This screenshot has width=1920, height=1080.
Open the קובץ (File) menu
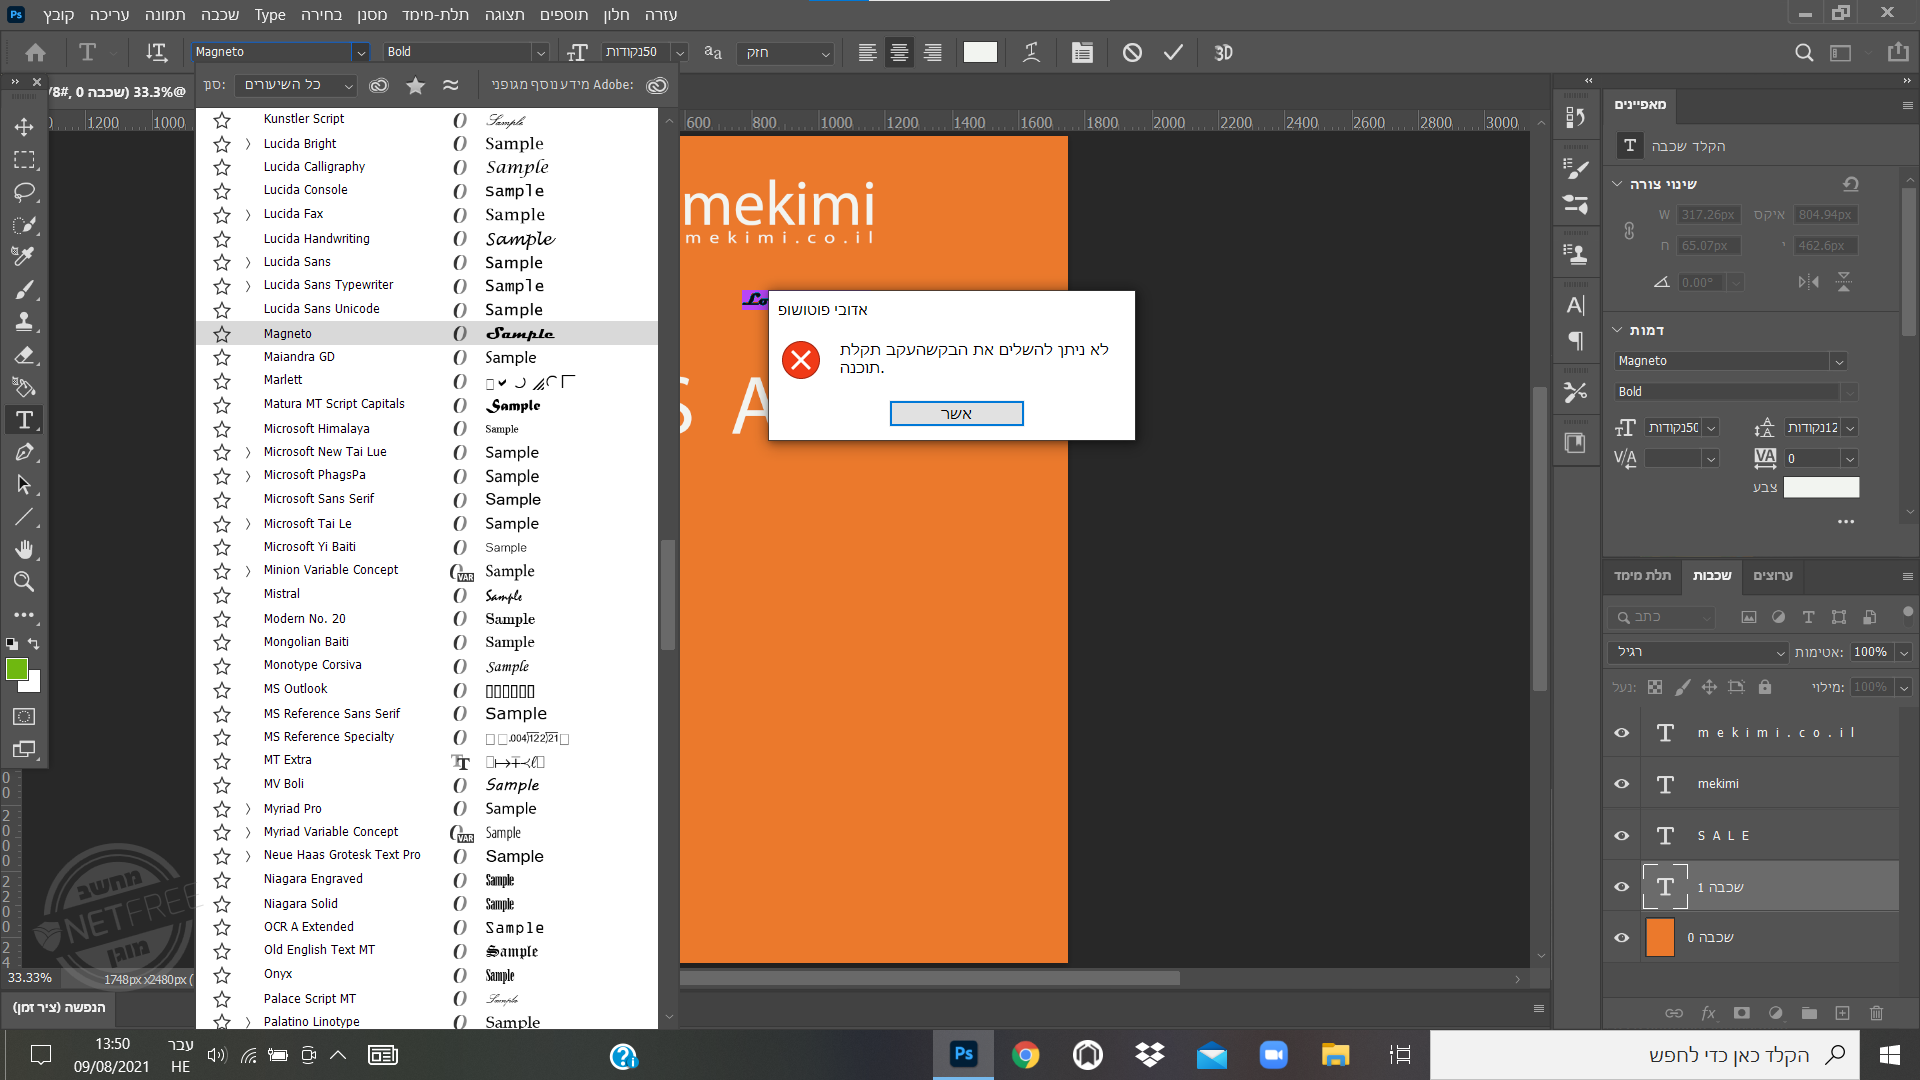(59, 15)
